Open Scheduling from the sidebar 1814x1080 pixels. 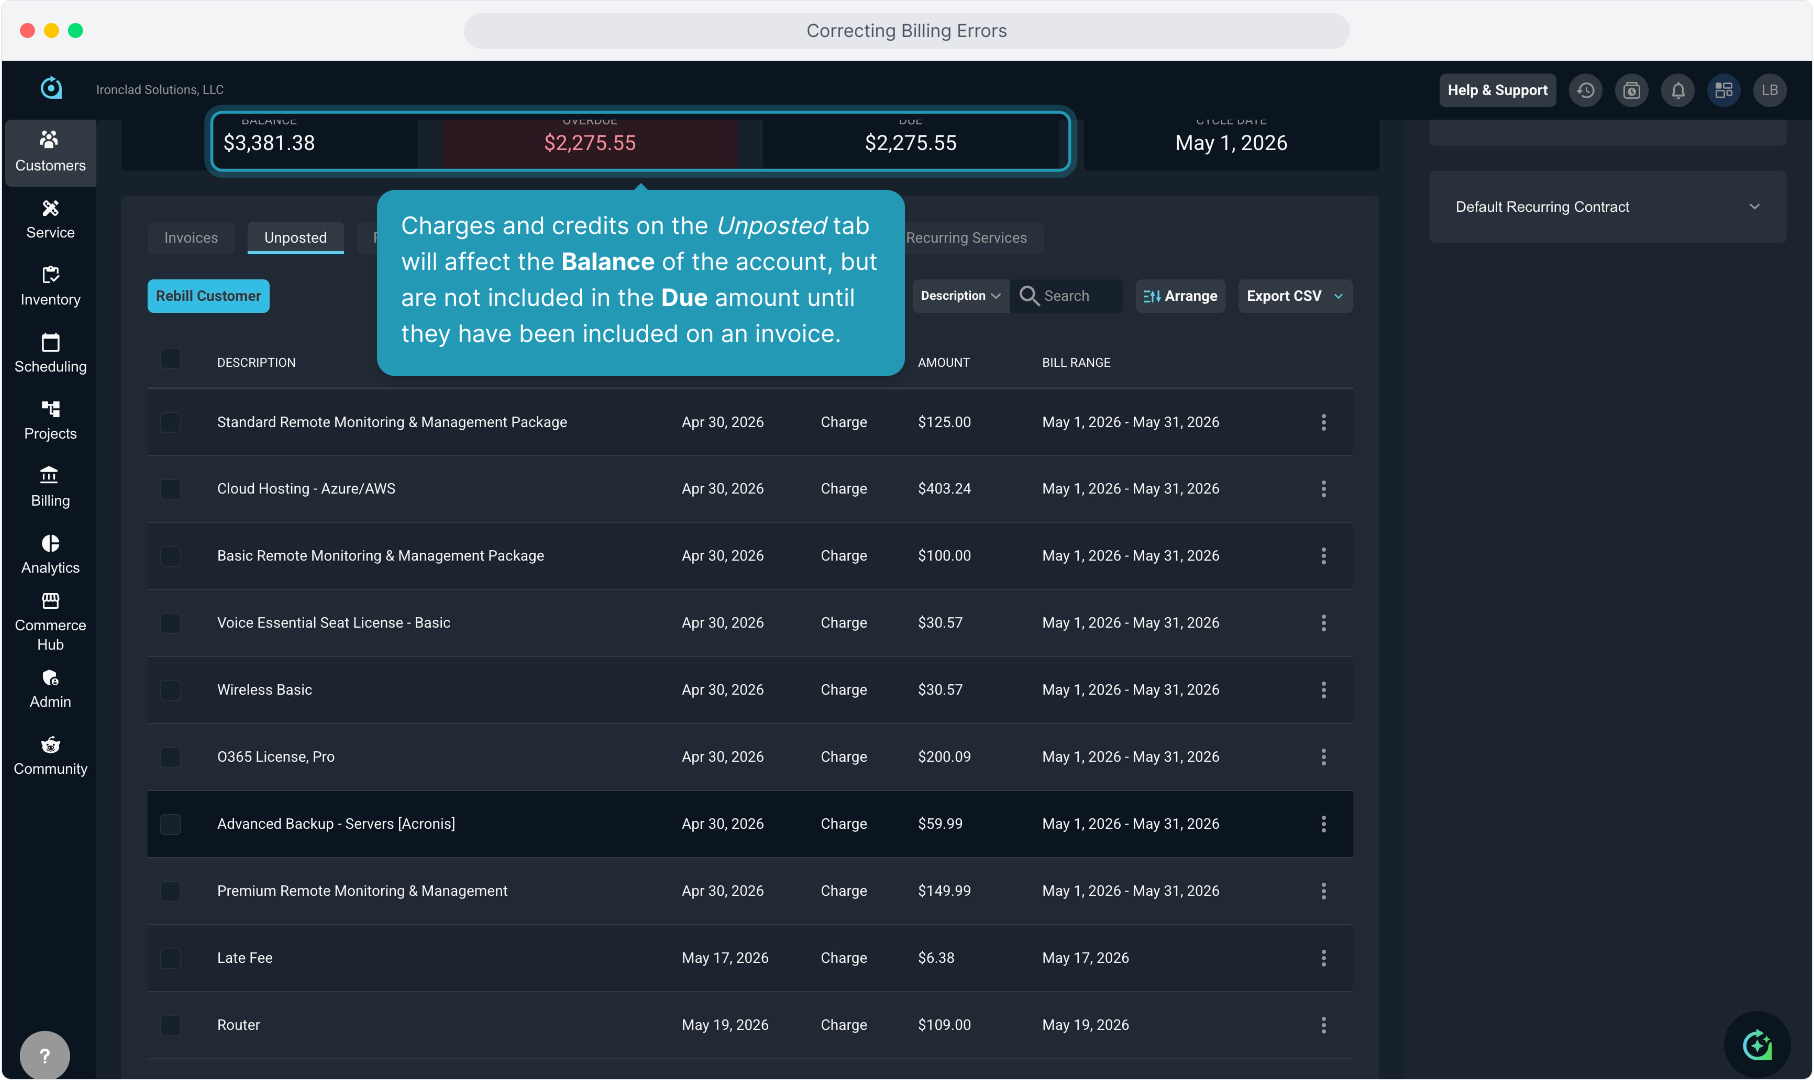click(50, 353)
